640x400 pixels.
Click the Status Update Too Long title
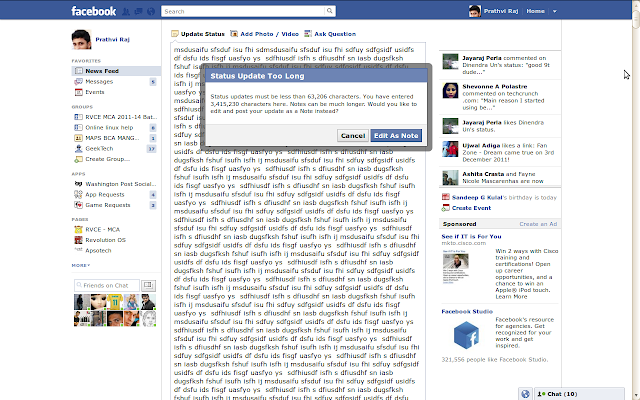click(x=257, y=76)
